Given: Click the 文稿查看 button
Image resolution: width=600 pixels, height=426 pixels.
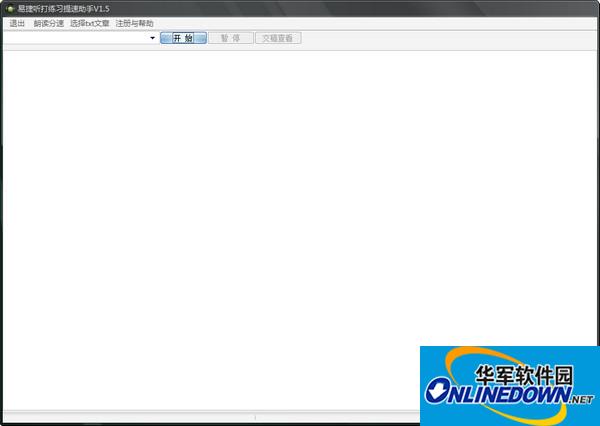Looking at the screenshot, I should [277, 38].
